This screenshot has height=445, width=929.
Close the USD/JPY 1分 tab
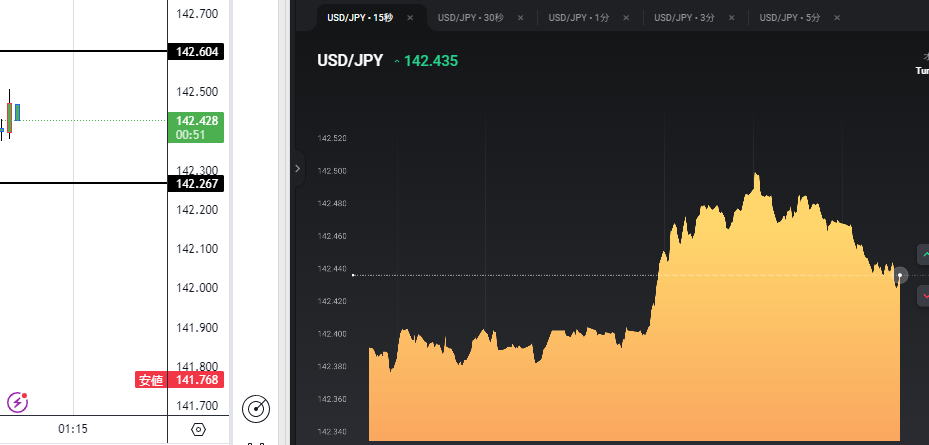point(626,18)
